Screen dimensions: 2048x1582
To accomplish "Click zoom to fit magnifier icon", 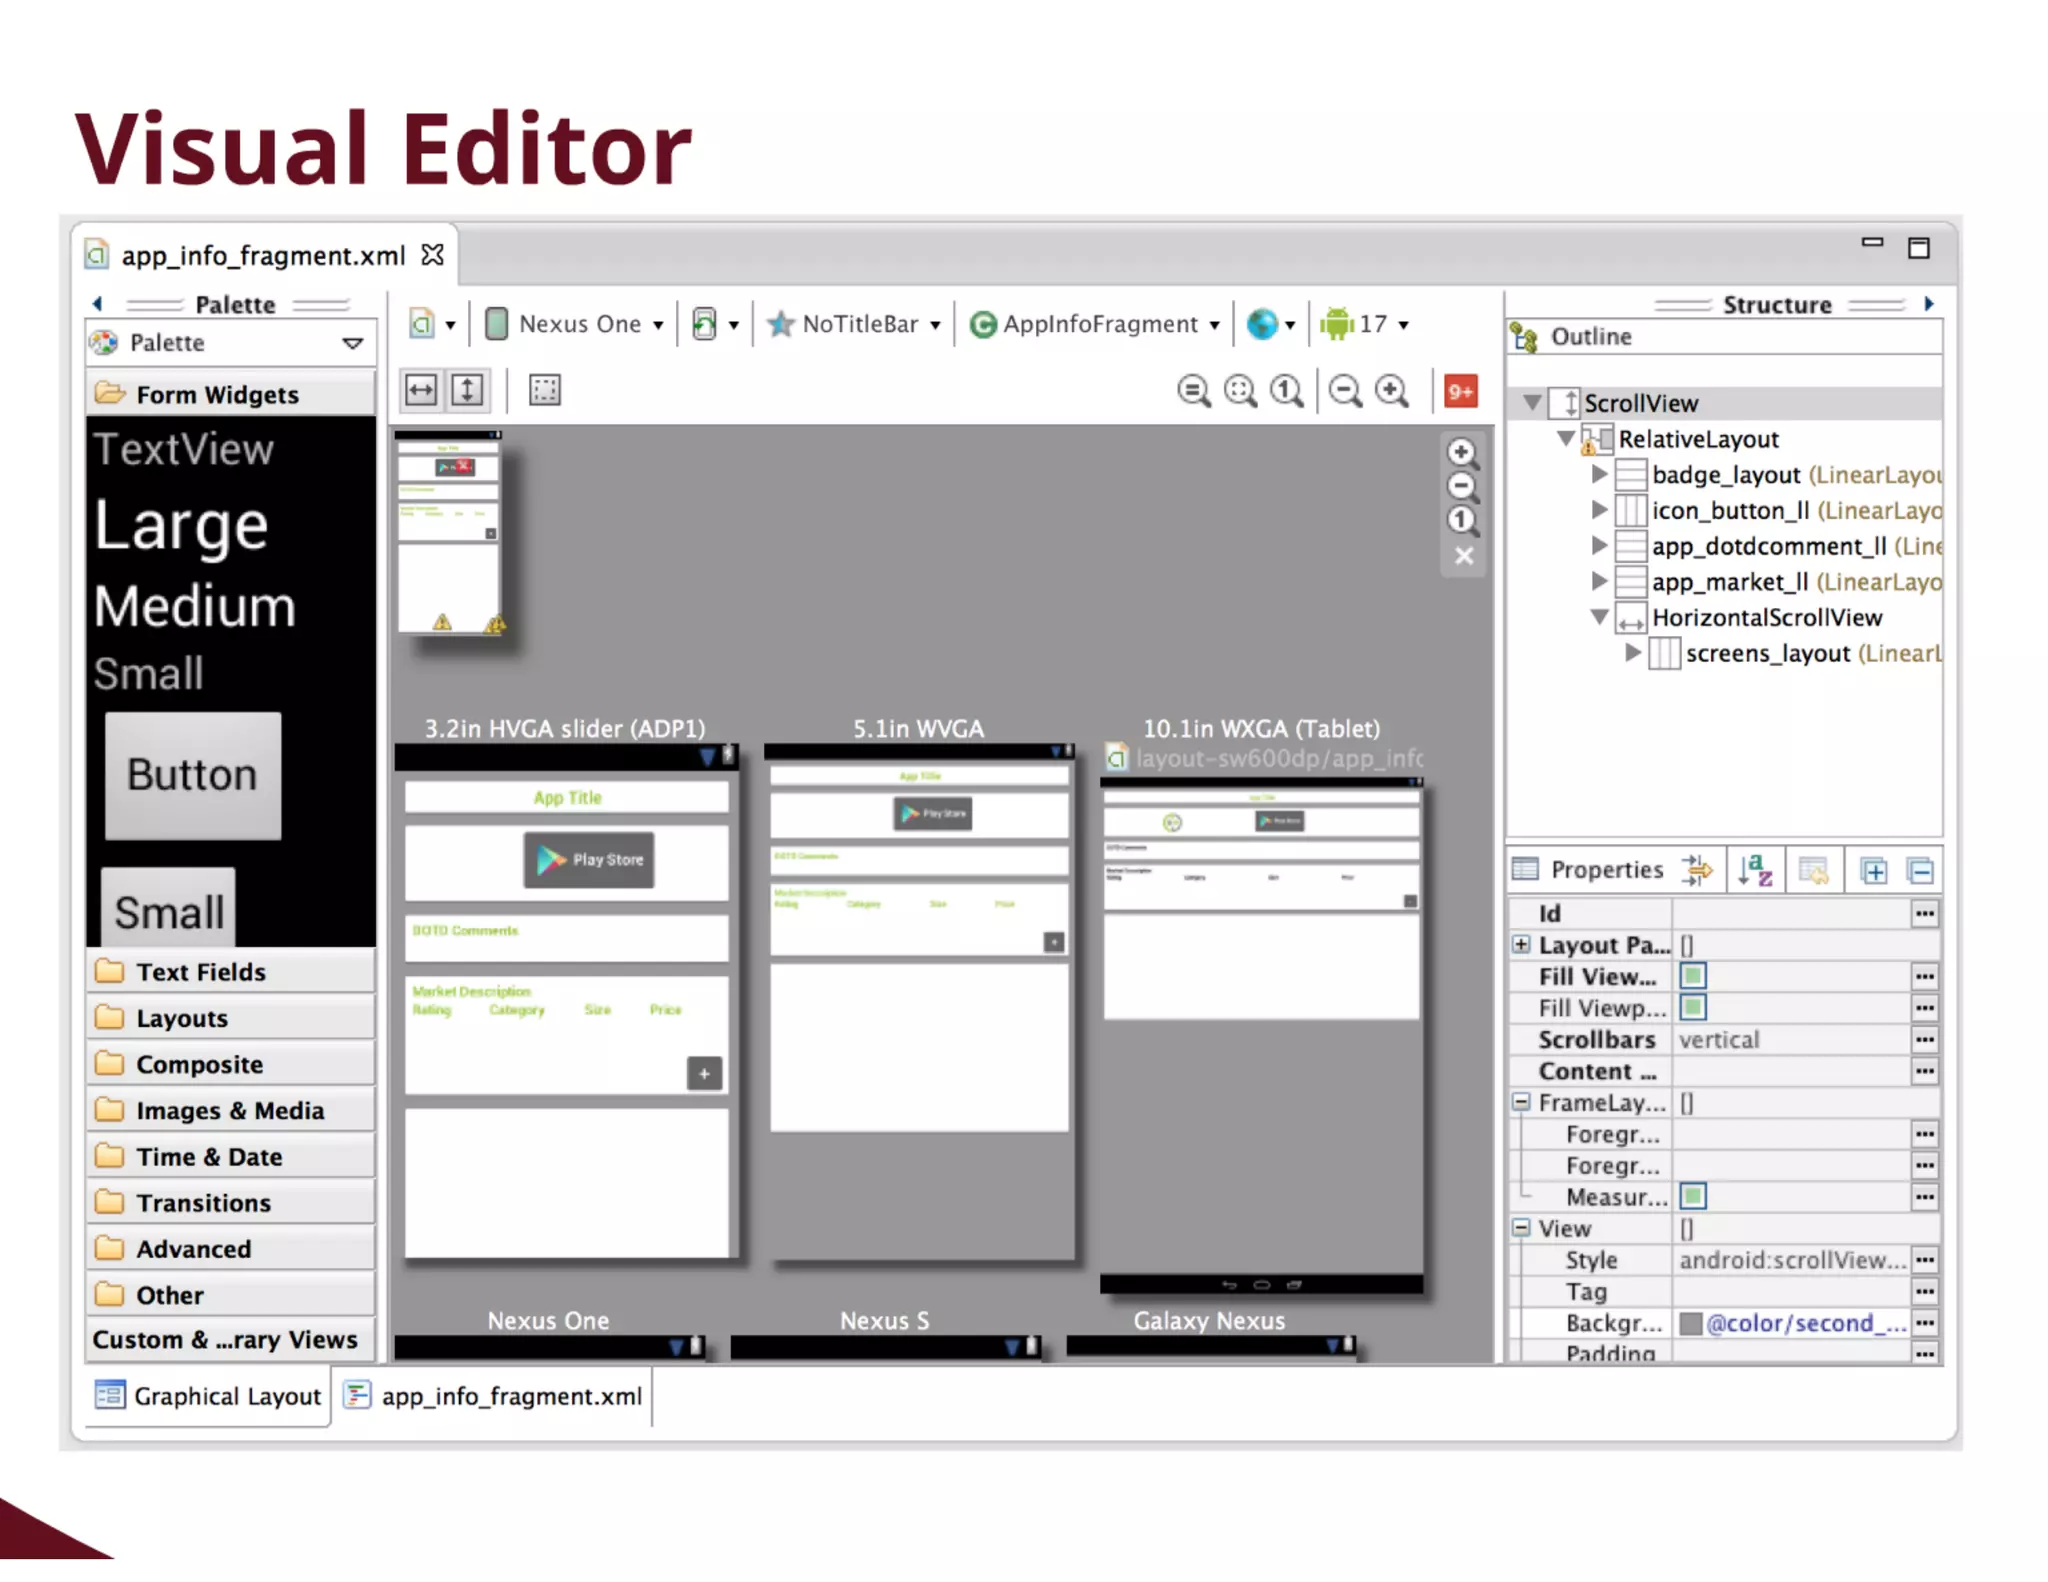I will (1193, 391).
